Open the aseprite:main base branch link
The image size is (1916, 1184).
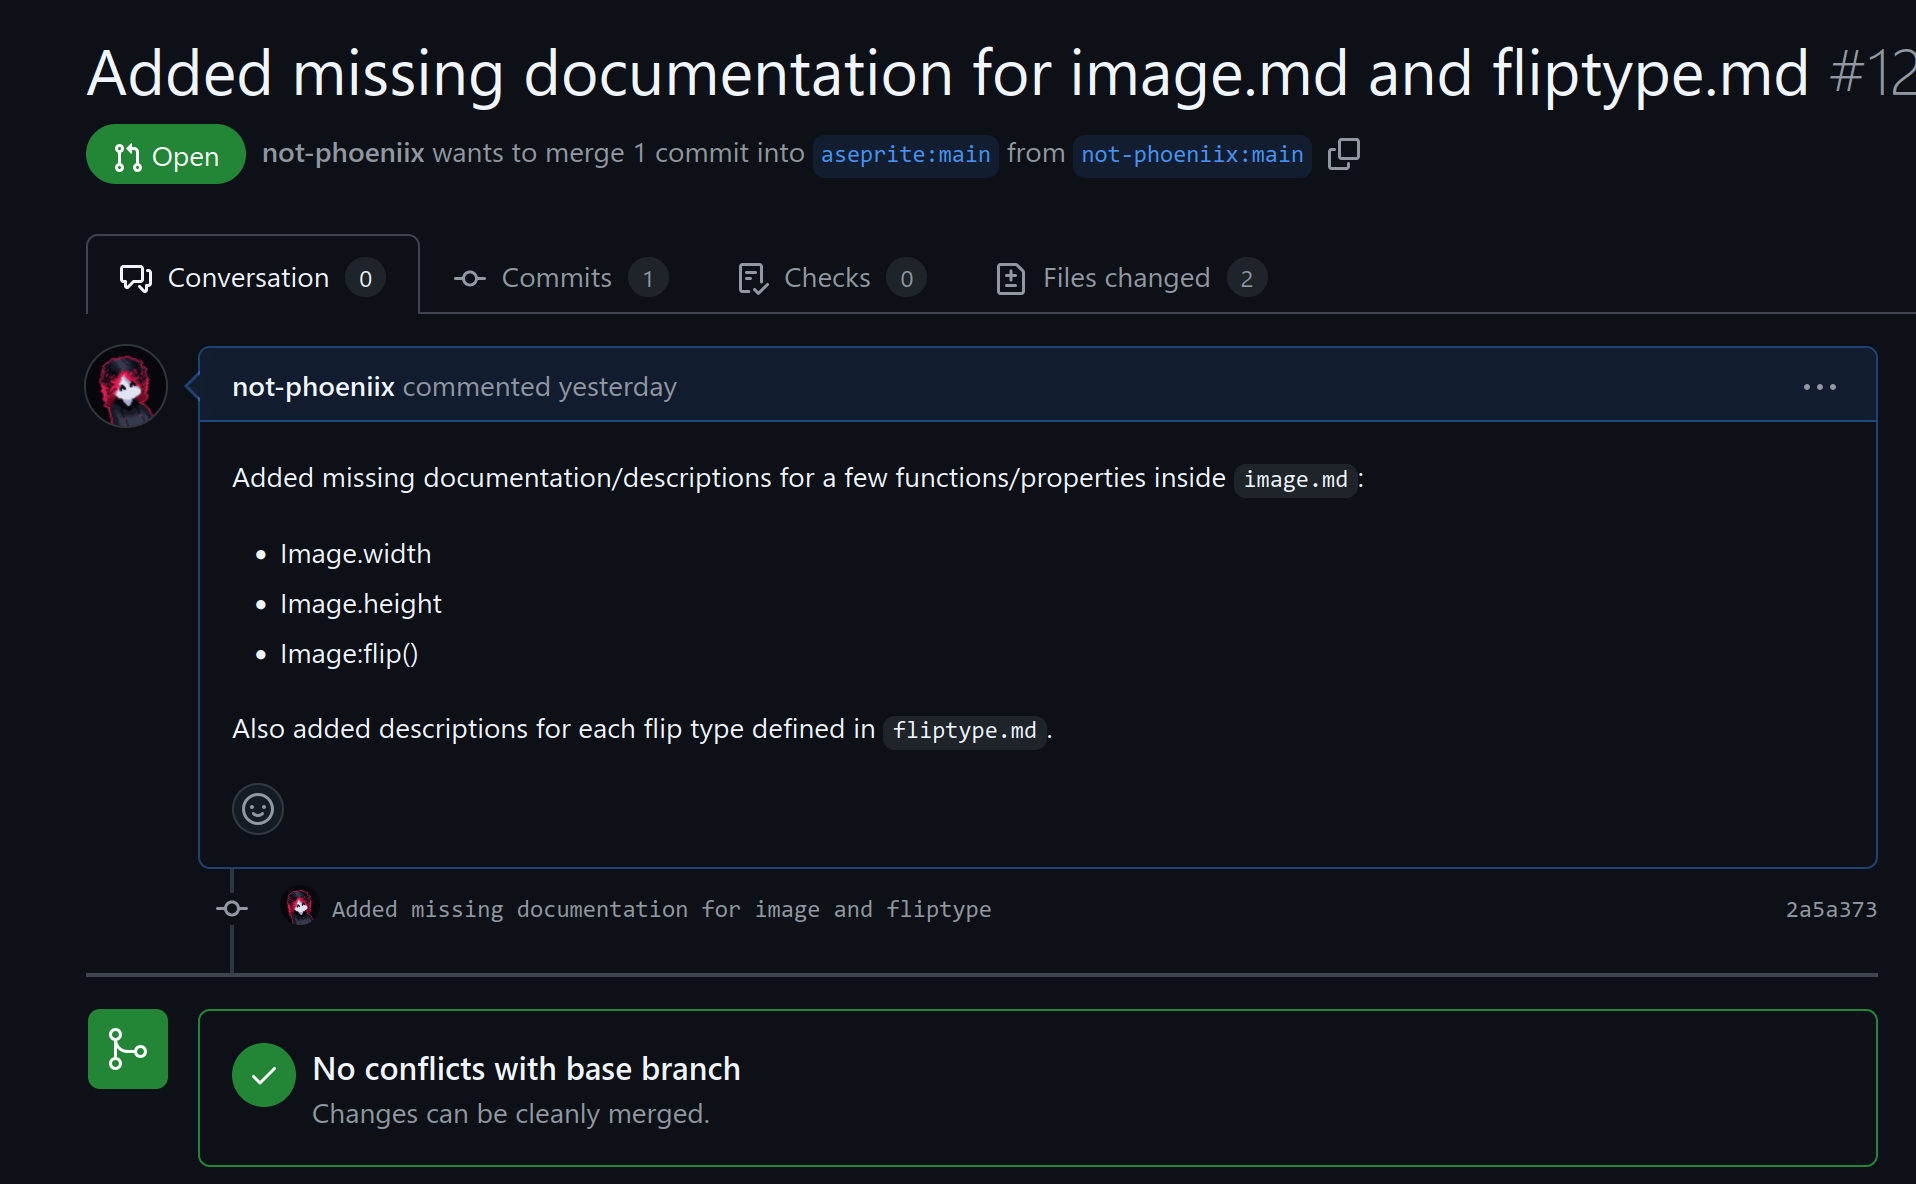pos(905,155)
